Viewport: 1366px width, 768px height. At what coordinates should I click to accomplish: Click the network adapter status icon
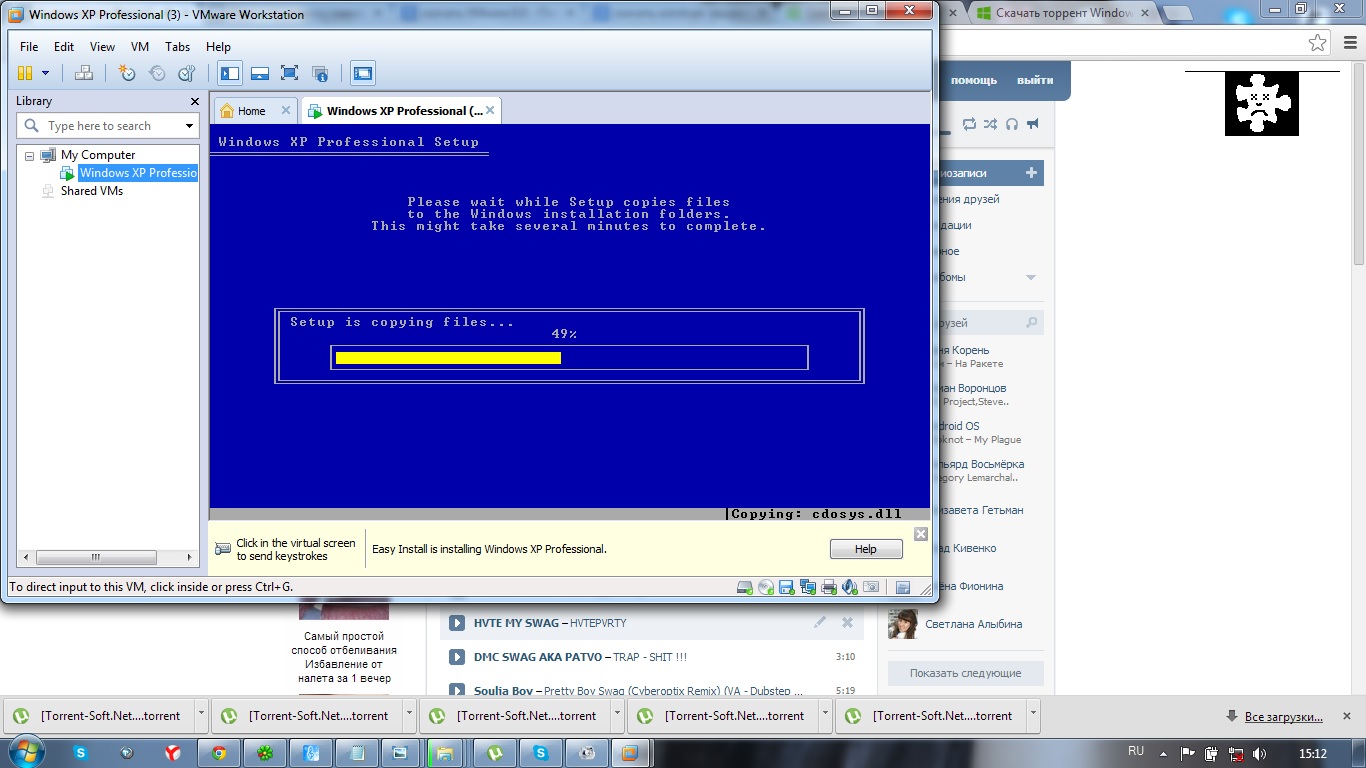click(808, 587)
